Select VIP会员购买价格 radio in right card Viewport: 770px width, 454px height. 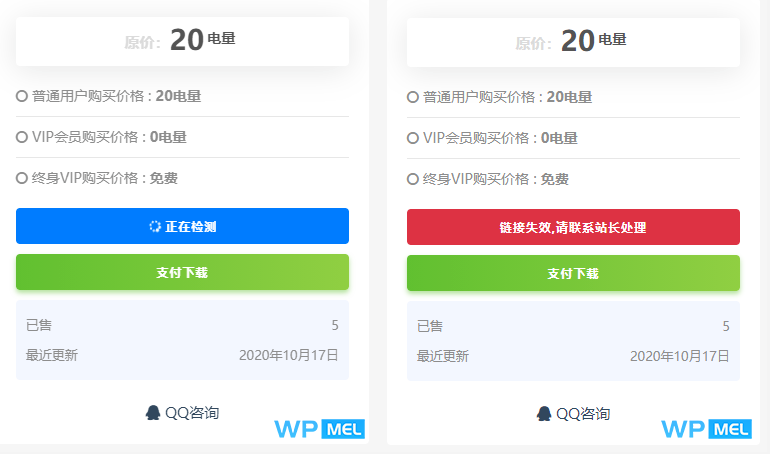pyautogui.click(x=413, y=138)
